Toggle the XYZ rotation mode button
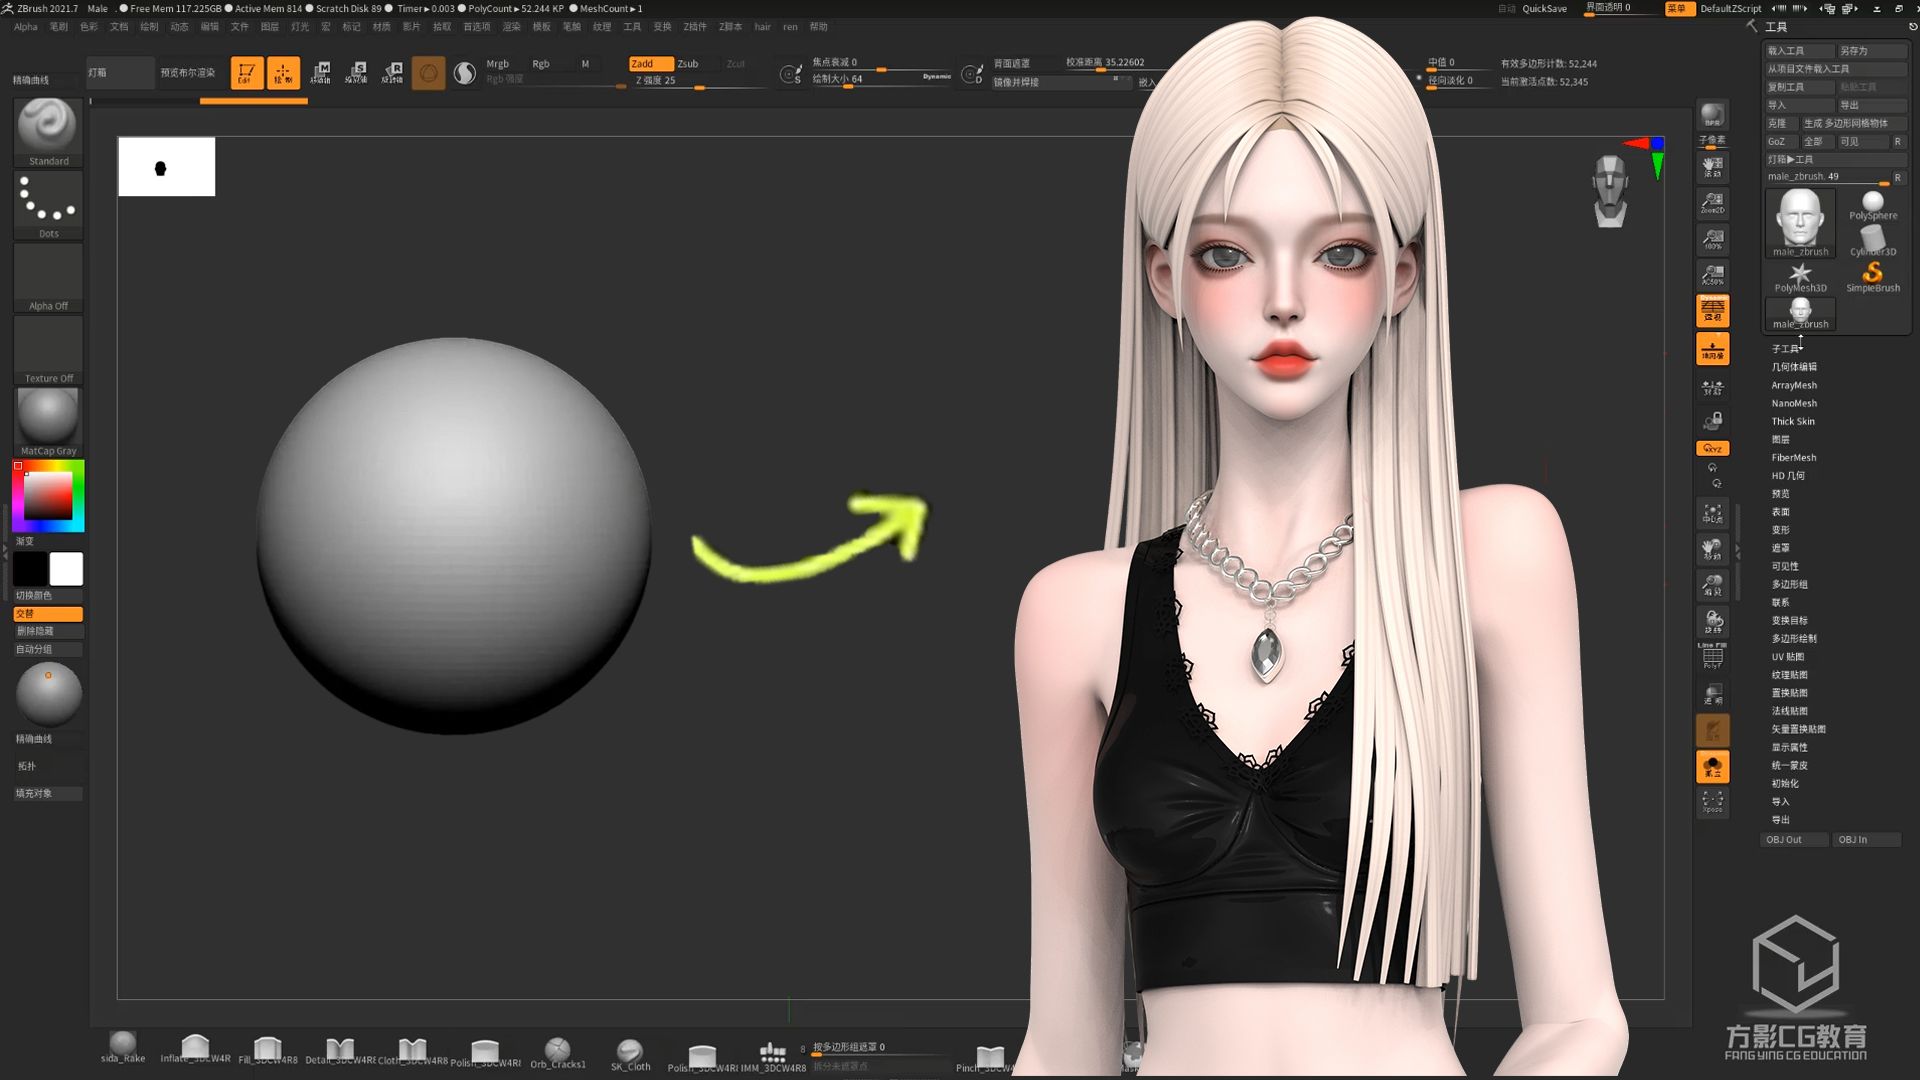The width and height of the screenshot is (1920, 1080). pyautogui.click(x=1713, y=449)
